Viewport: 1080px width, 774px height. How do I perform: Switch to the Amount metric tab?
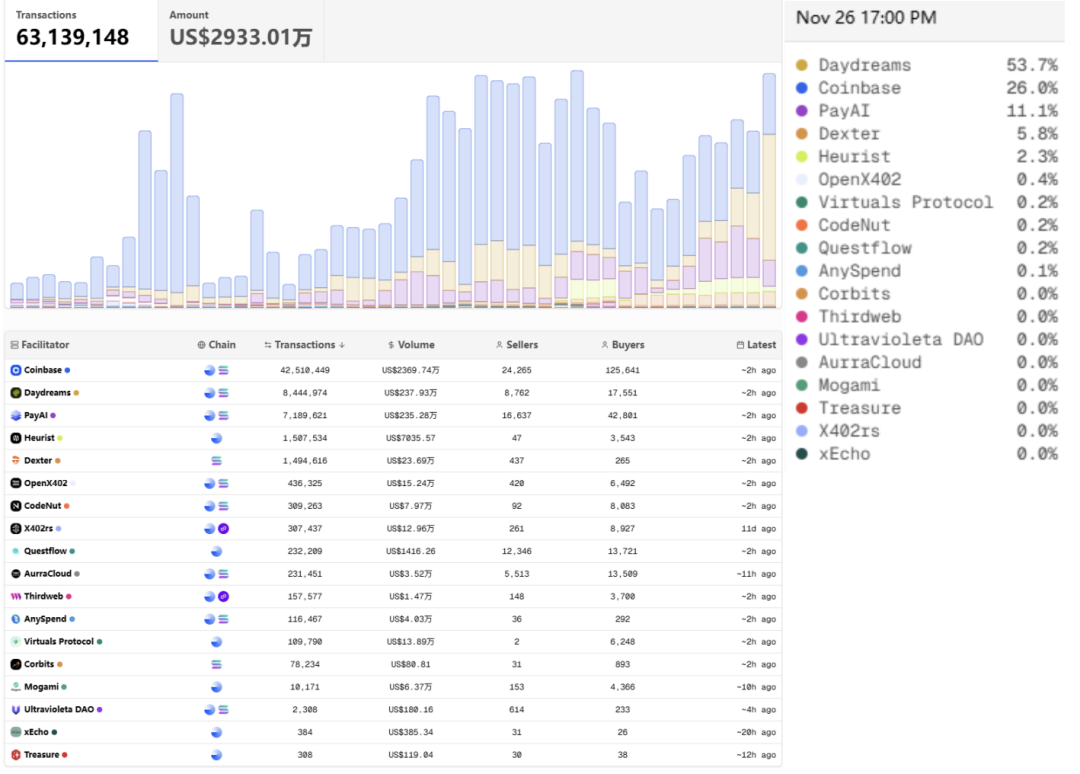click(240, 30)
